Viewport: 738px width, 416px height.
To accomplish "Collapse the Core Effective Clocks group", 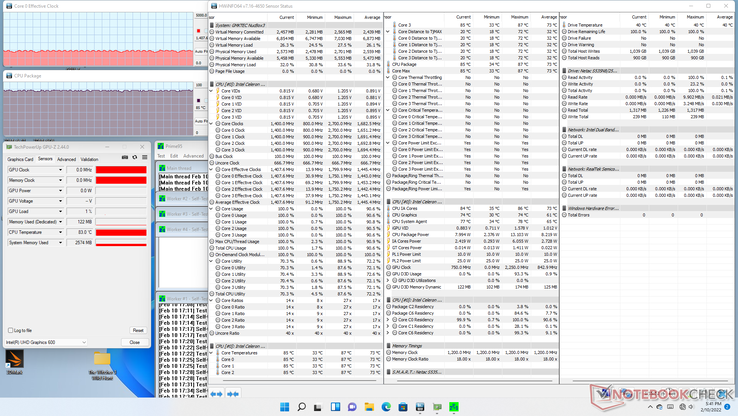I will [212, 169].
